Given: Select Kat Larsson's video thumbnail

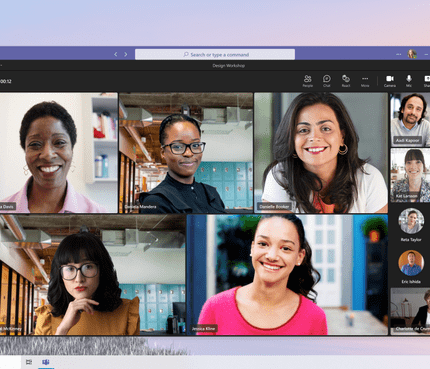Looking at the screenshot, I should pos(410,175).
